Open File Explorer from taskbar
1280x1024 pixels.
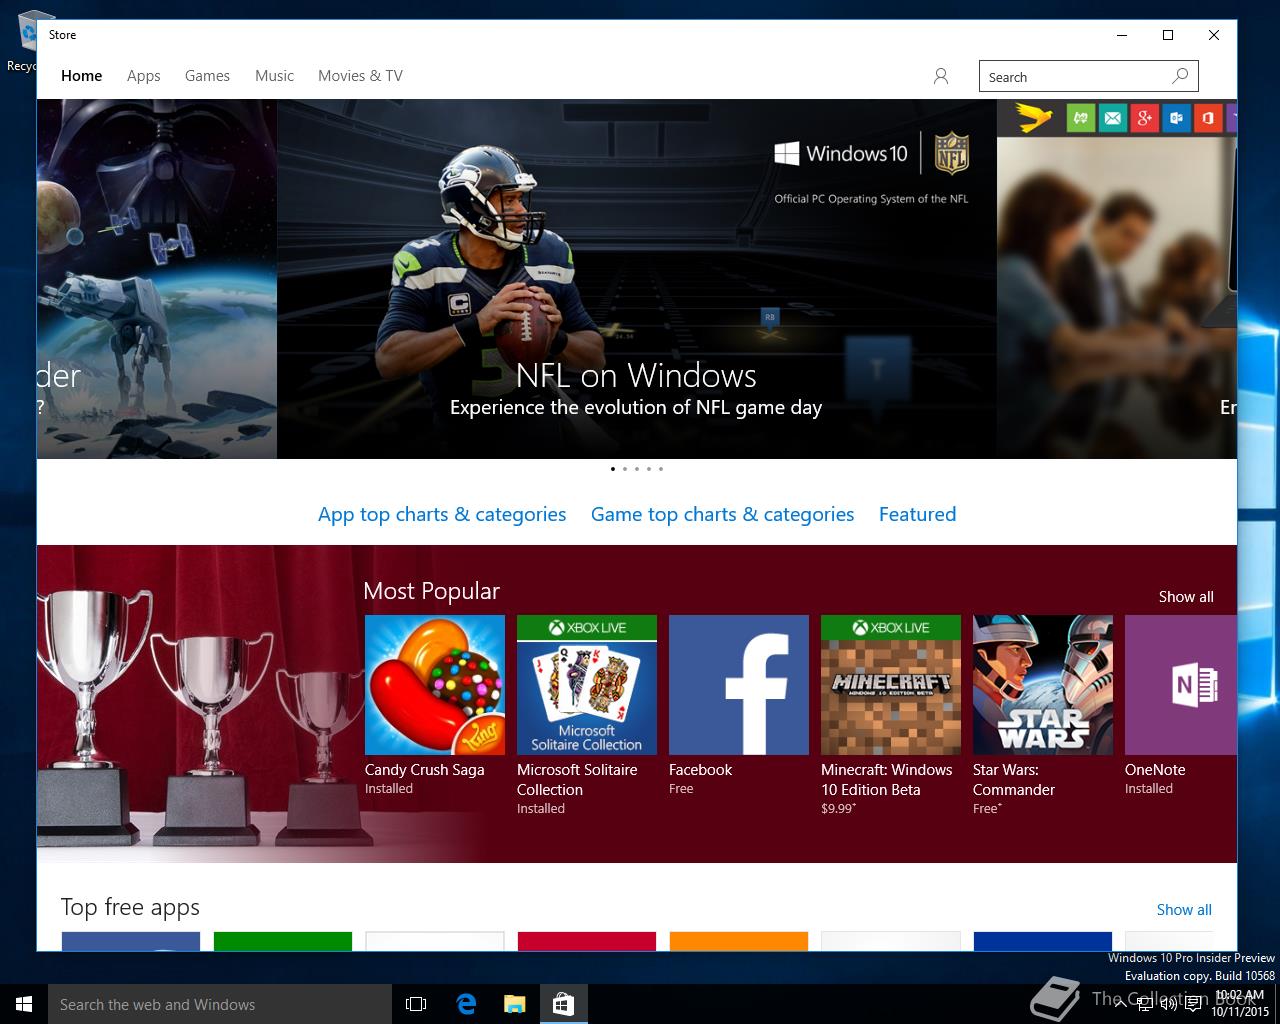point(514,1004)
